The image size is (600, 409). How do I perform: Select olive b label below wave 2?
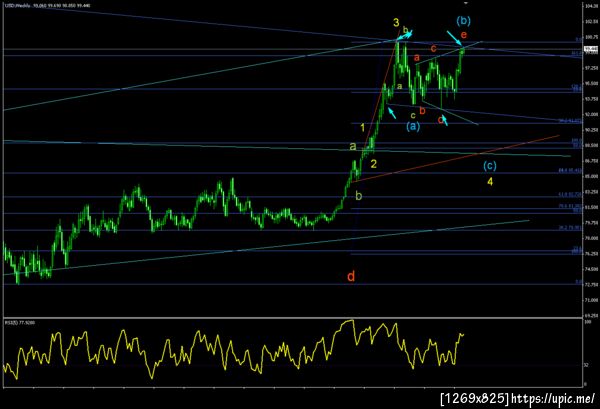tap(359, 196)
